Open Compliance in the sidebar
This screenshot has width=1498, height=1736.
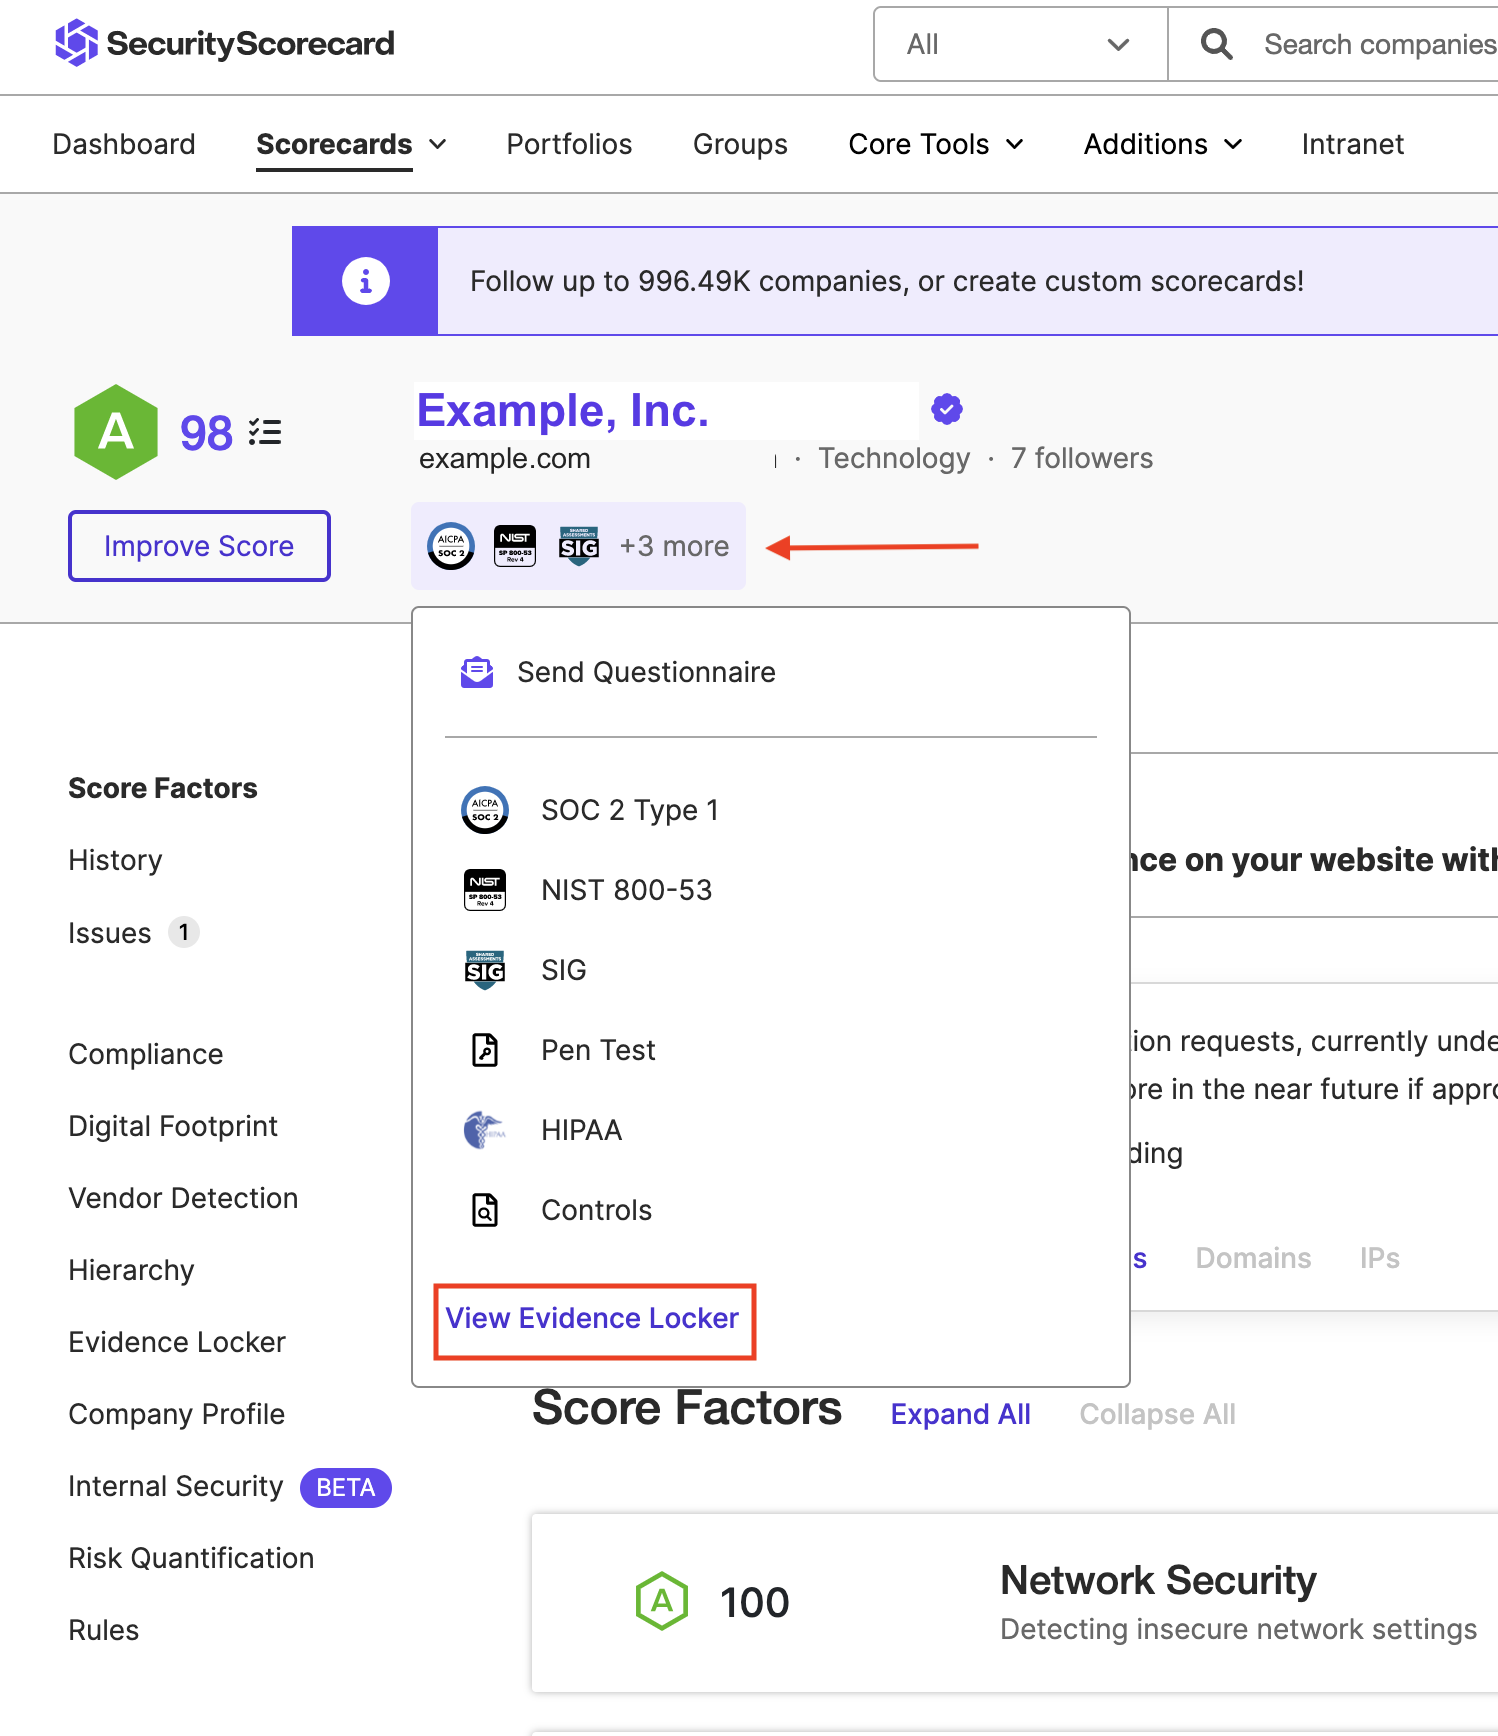[x=146, y=1054]
